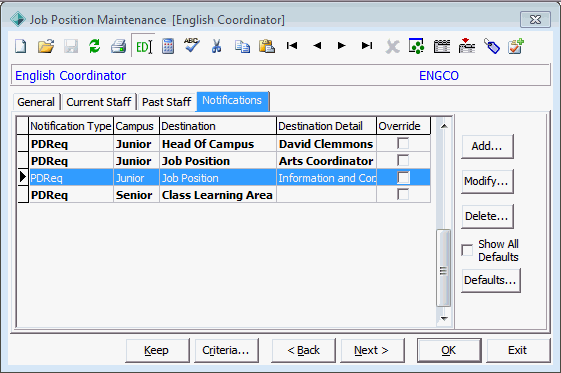Click the Modify... button

coord(487,181)
